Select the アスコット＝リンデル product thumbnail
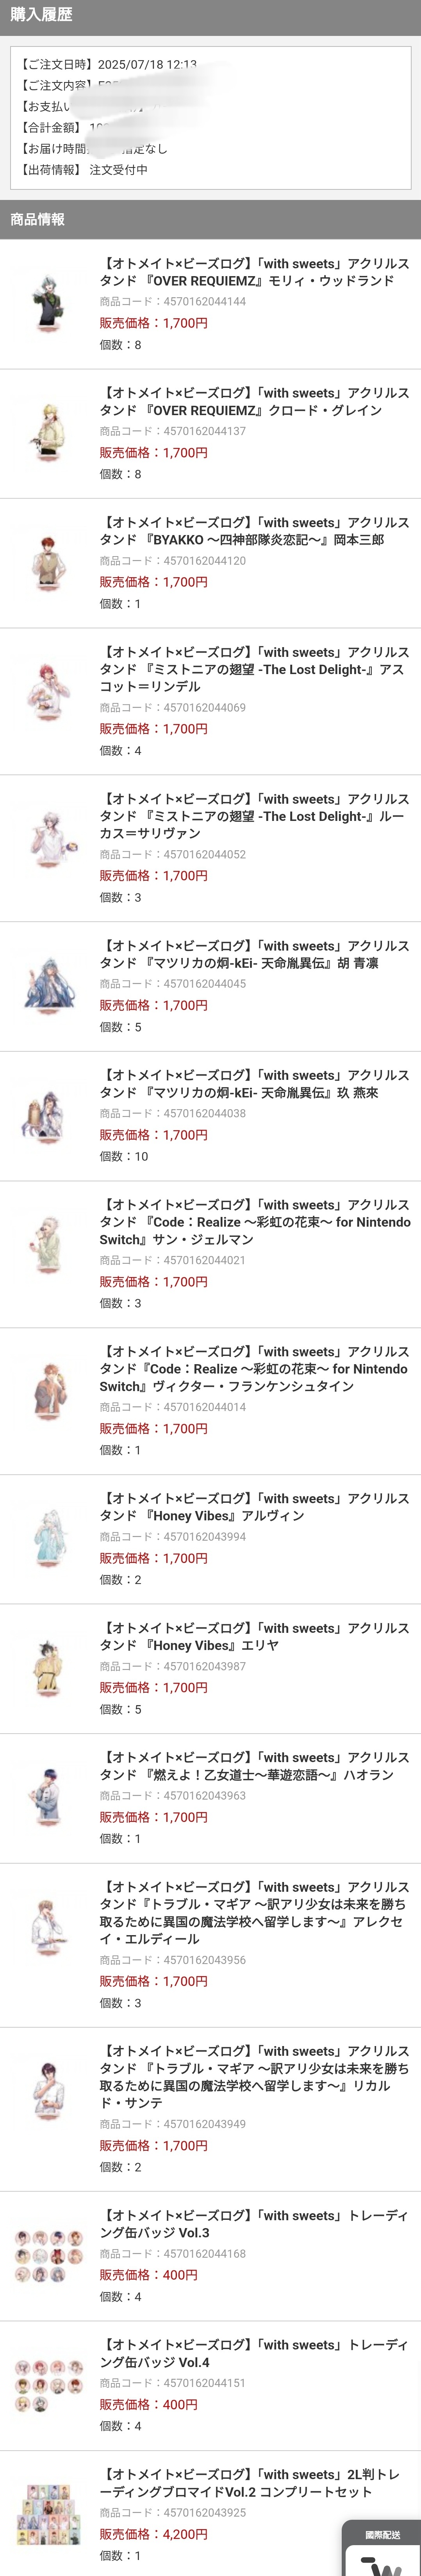 pos(48,700)
